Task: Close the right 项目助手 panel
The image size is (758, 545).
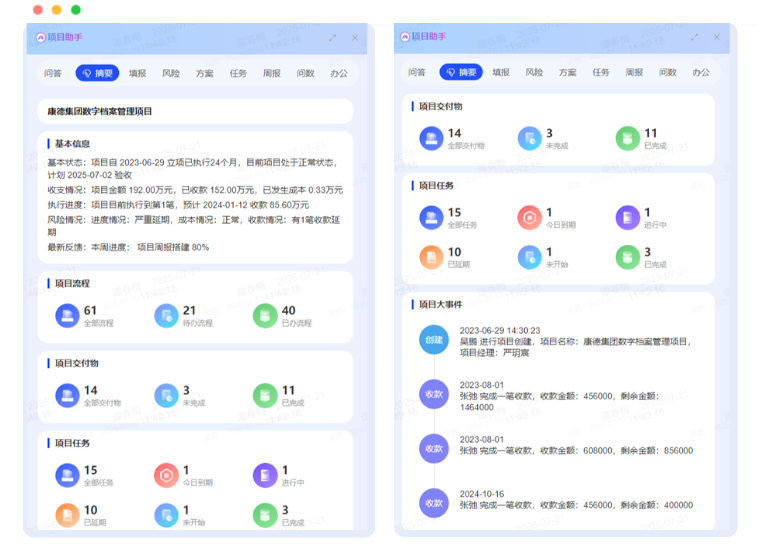Action: click(x=717, y=37)
